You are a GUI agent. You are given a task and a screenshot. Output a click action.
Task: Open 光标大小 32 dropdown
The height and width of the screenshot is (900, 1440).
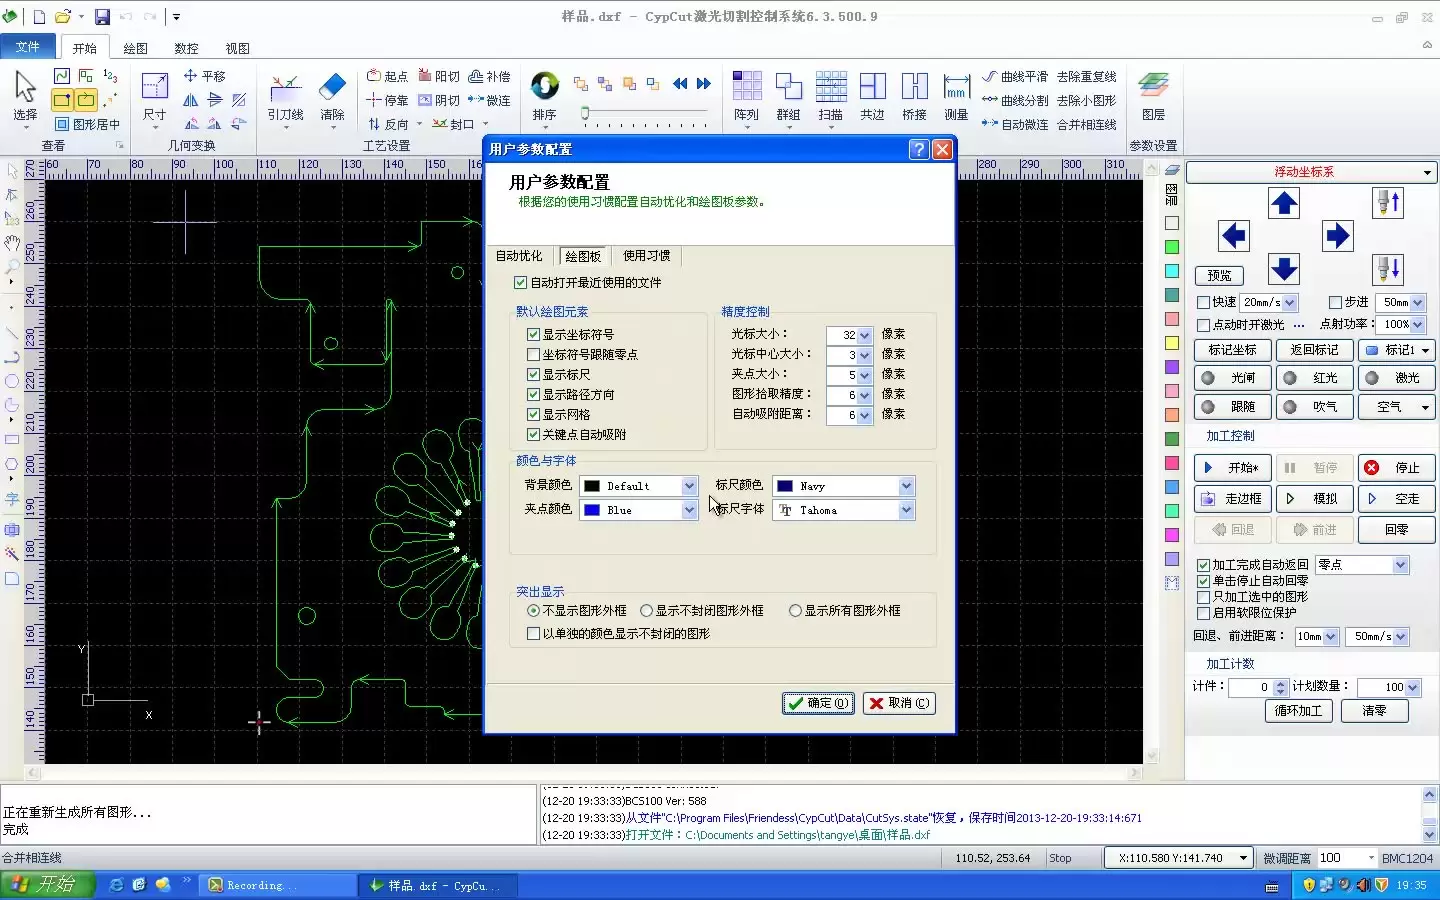(865, 335)
